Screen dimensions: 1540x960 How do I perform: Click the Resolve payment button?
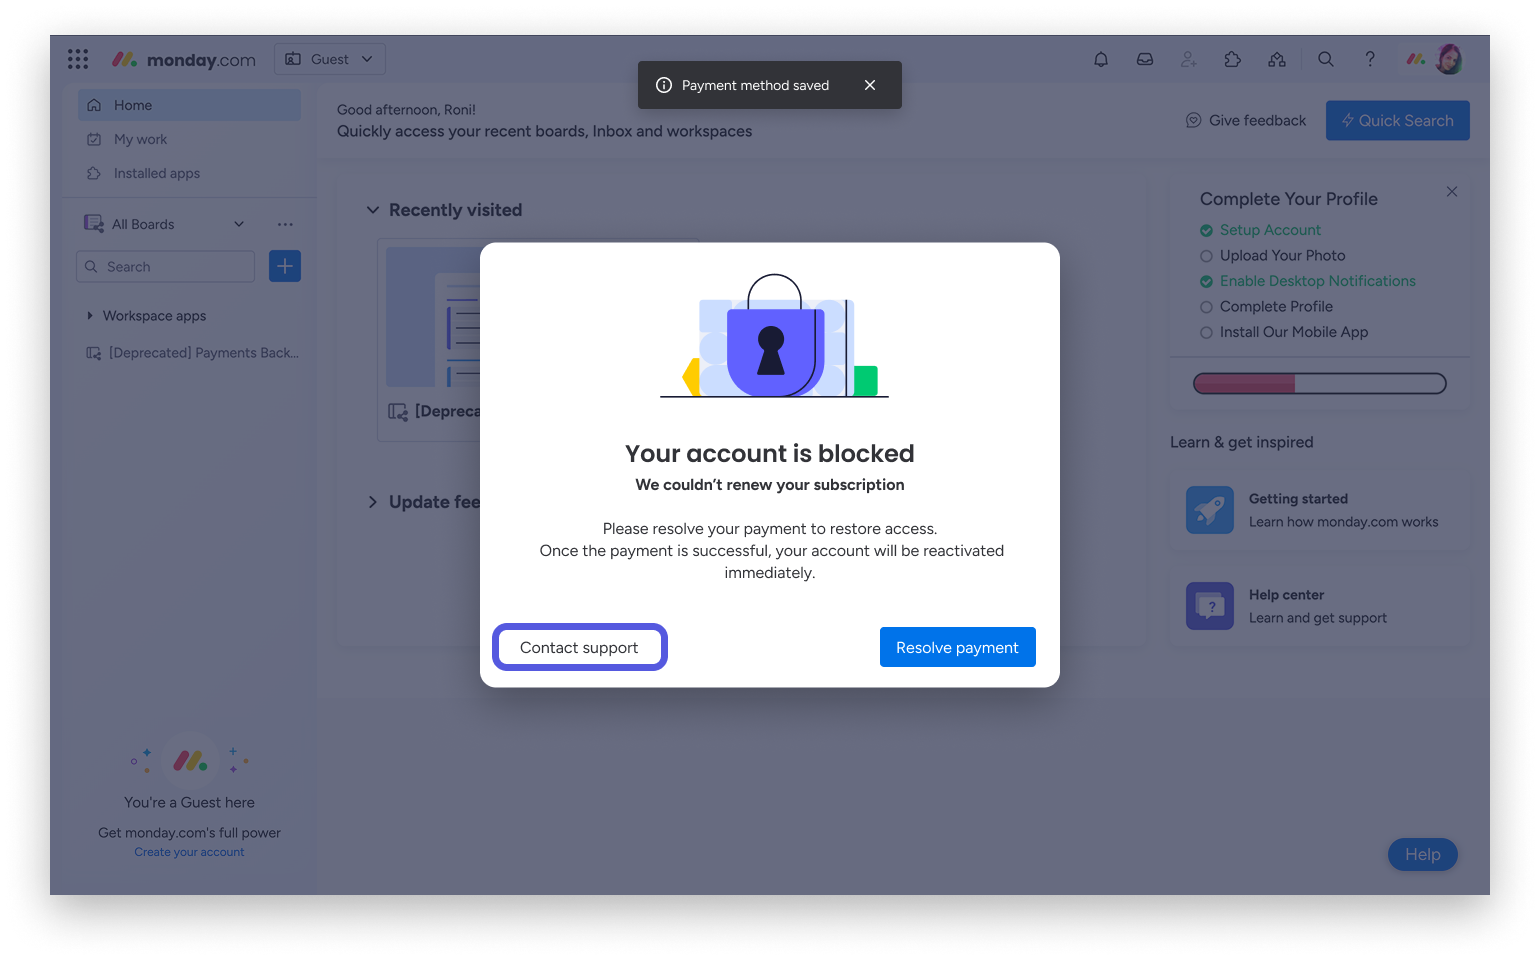[x=958, y=647]
